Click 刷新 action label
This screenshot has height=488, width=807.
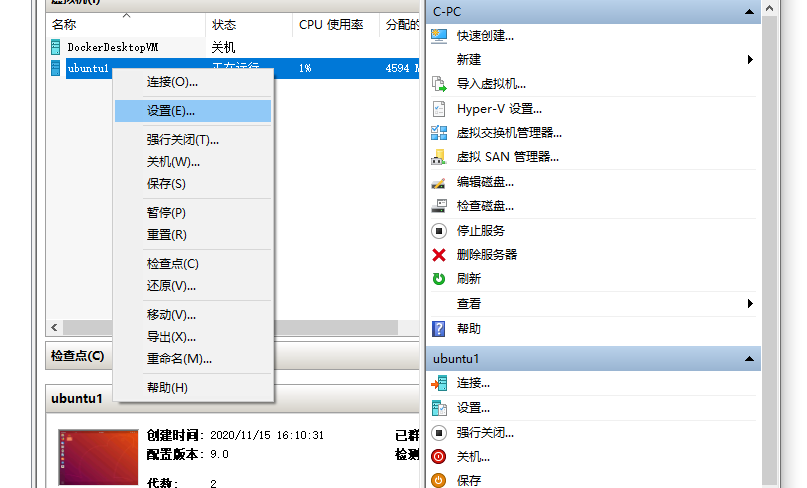[468, 279]
